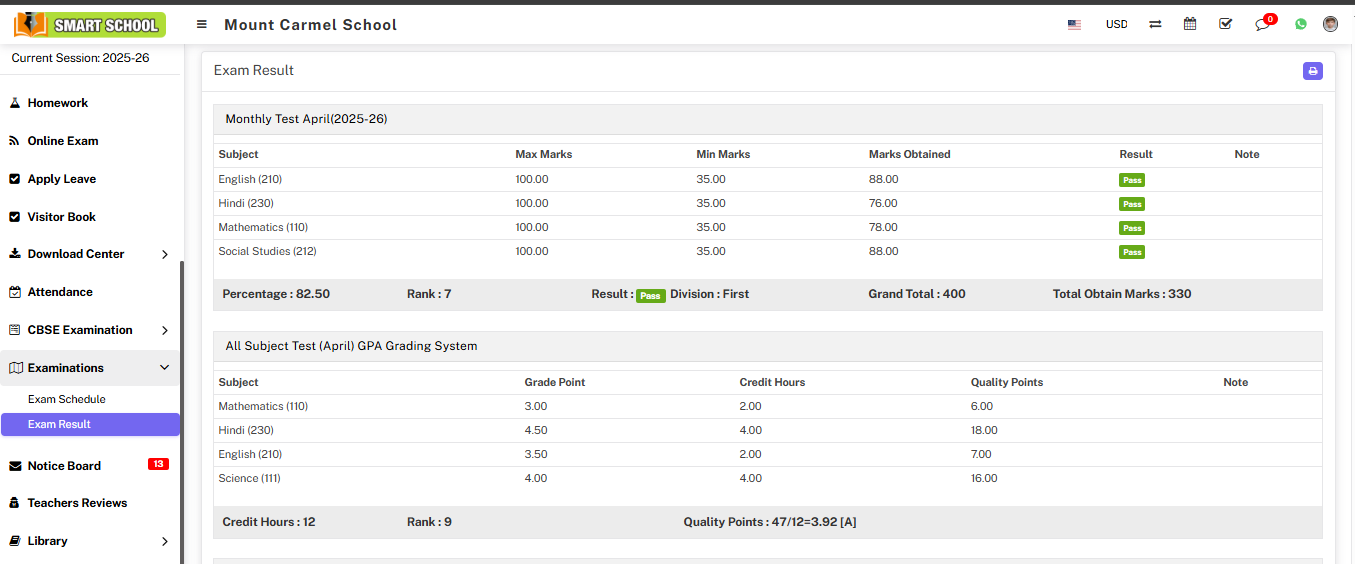Toggle sidebar with the hamburger menu icon
Viewport: 1355px width, 564px height.
tap(202, 24)
